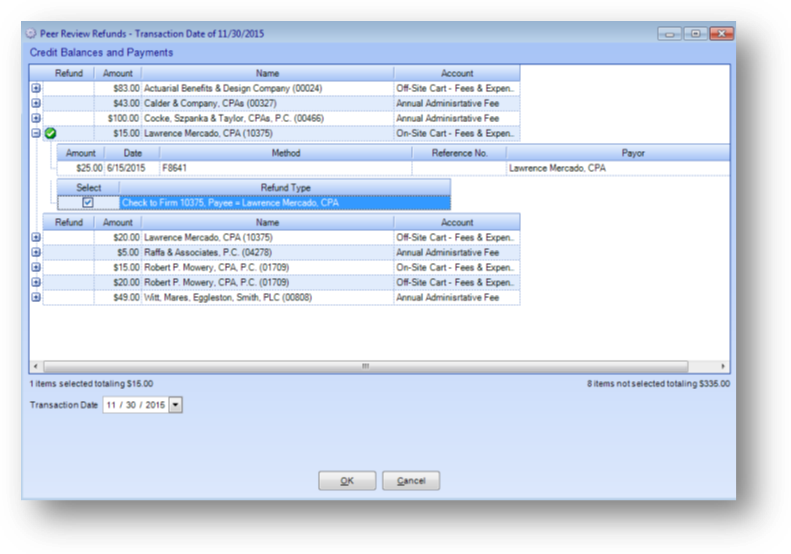
Task: Expand the Raffa & Associates row
Action: click(x=36, y=252)
